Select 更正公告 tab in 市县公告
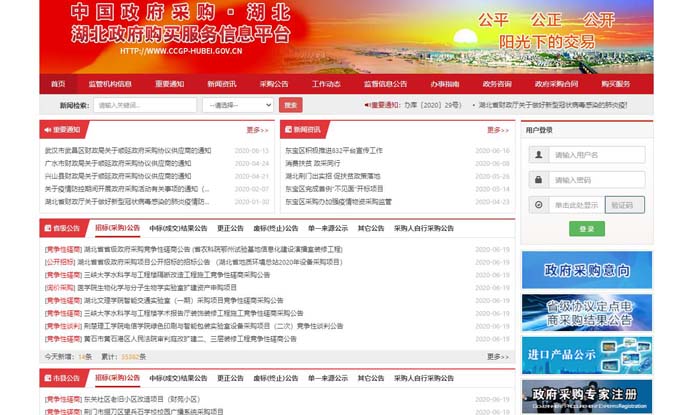690x415 pixels. [230, 378]
